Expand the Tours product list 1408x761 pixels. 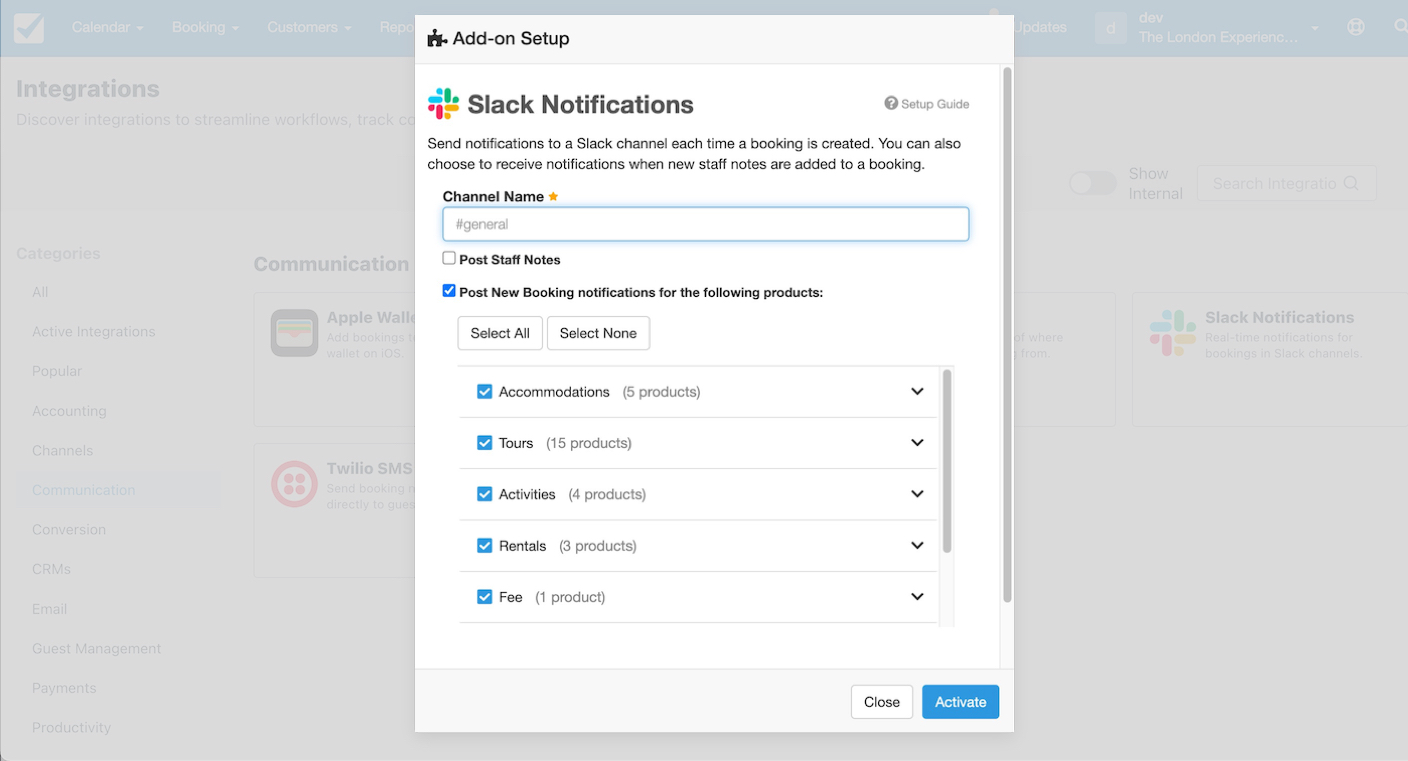(x=917, y=443)
